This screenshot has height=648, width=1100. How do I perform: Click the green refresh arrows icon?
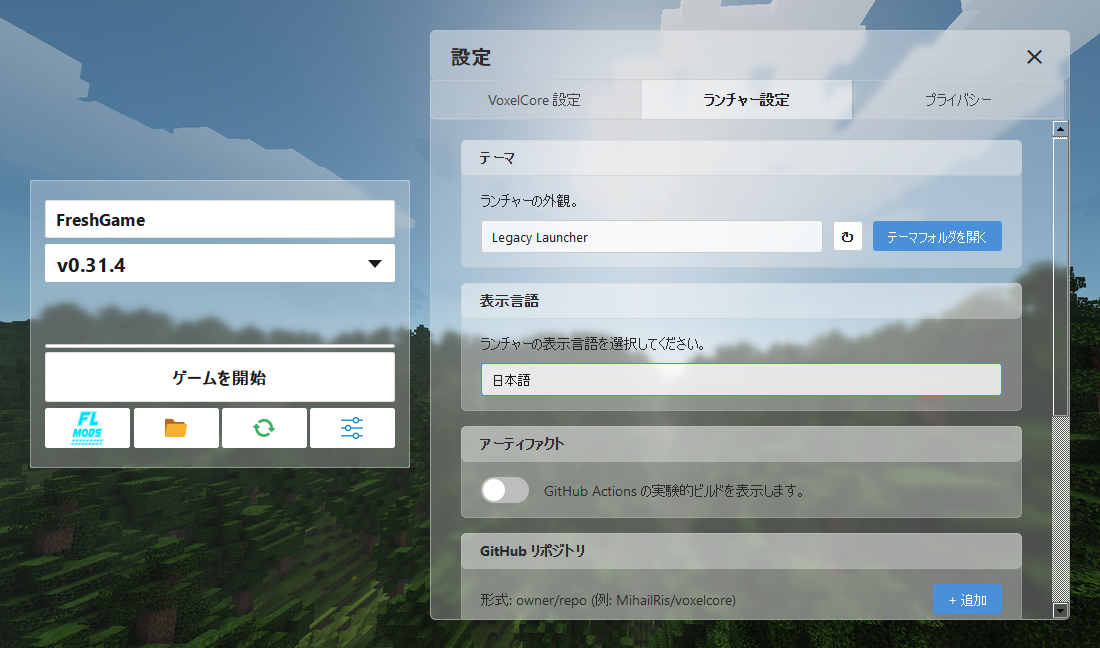point(264,428)
